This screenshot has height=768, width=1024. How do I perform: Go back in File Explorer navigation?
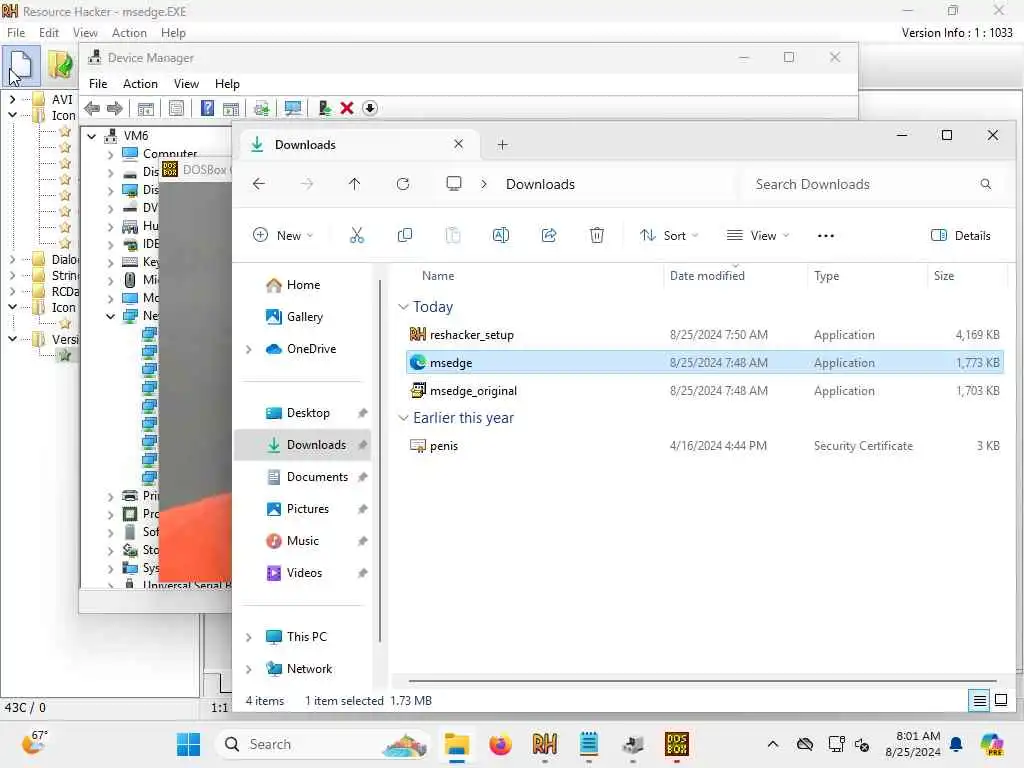tap(259, 184)
